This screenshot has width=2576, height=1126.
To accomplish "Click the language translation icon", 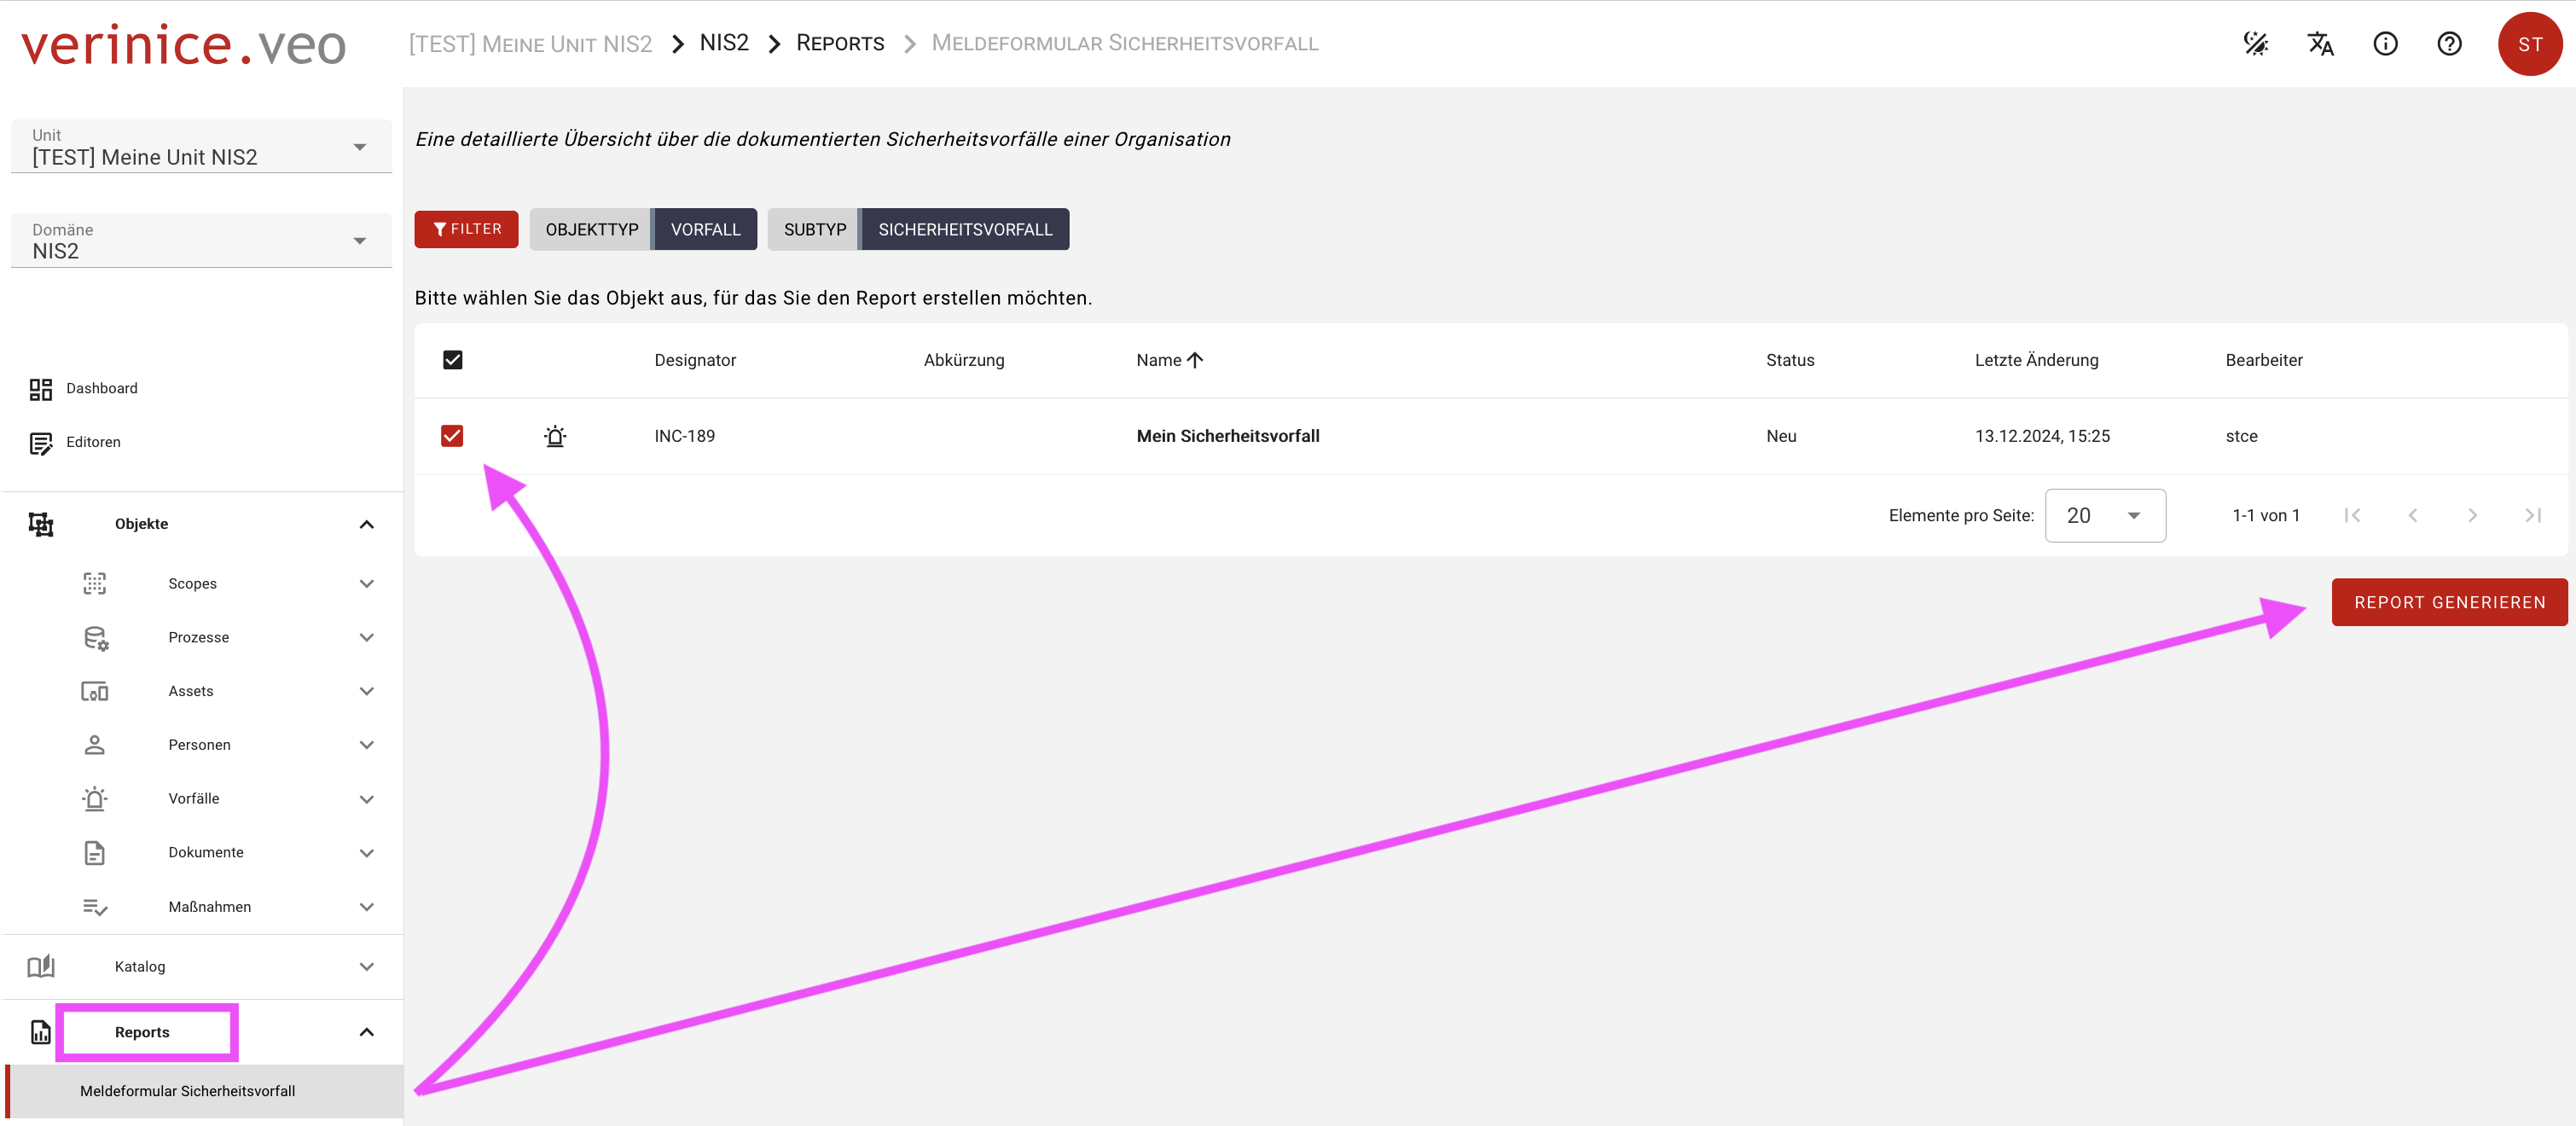I will pyautogui.click(x=2320, y=44).
